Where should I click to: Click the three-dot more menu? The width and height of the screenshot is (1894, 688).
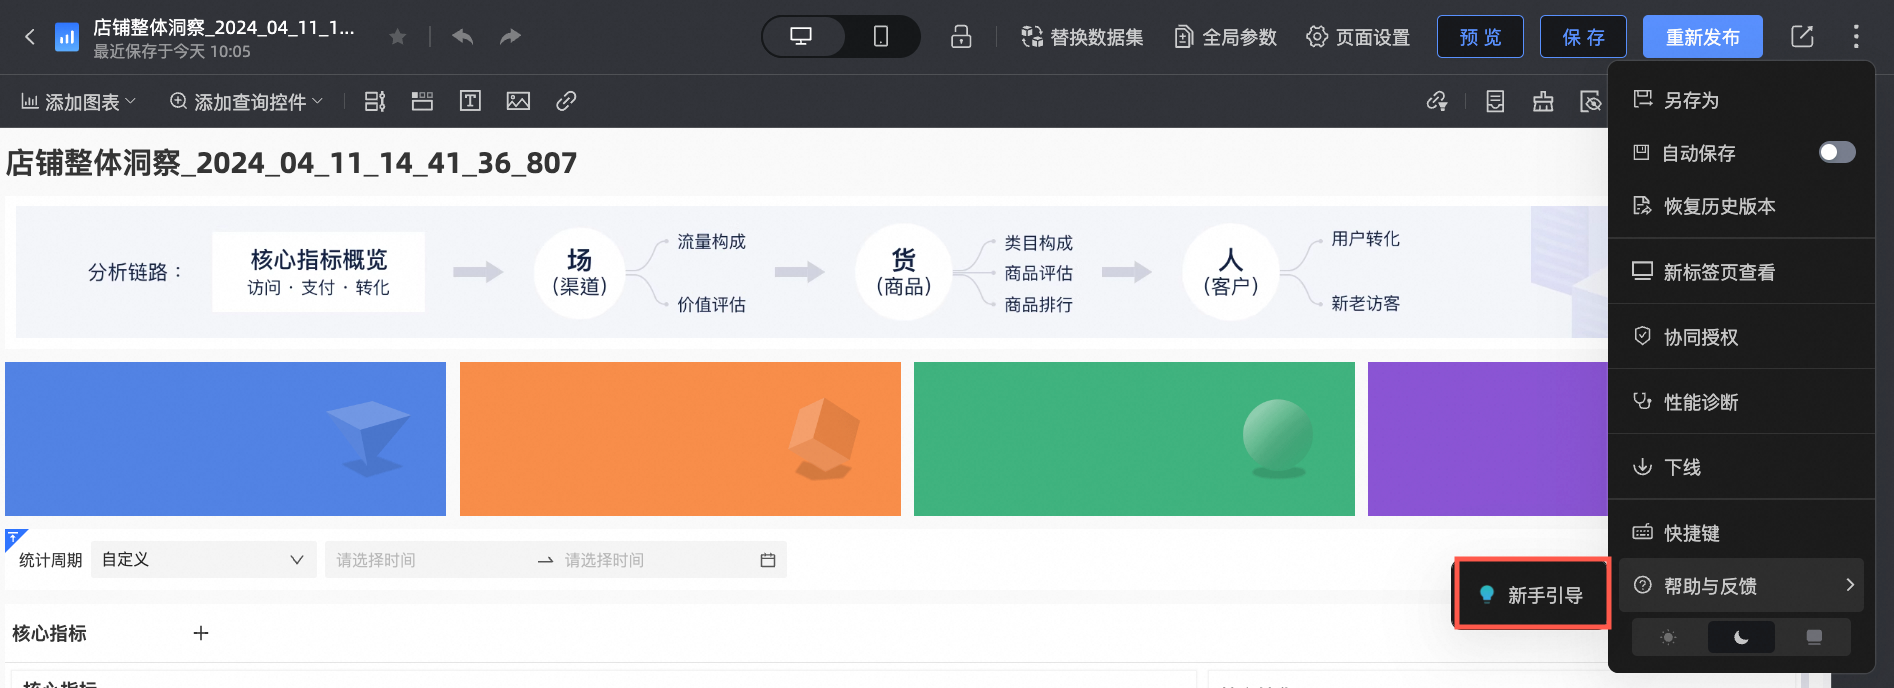1856,37
